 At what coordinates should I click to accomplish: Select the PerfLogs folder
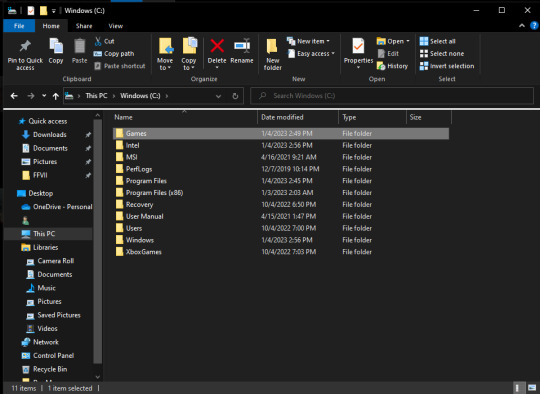pos(281,169)
